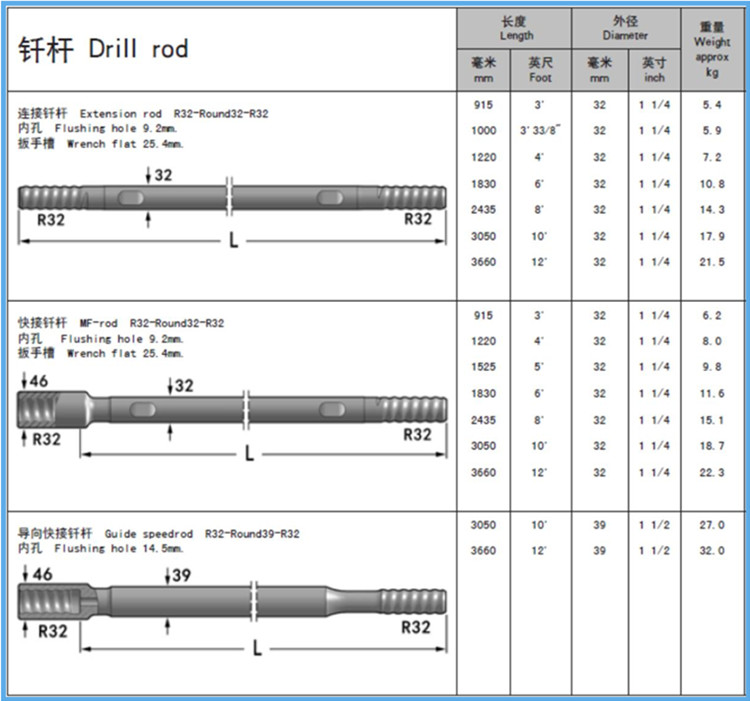750x701 pixels.
Task: Click the '英尺 Foot' sub-header
Action: pos(540,70)
